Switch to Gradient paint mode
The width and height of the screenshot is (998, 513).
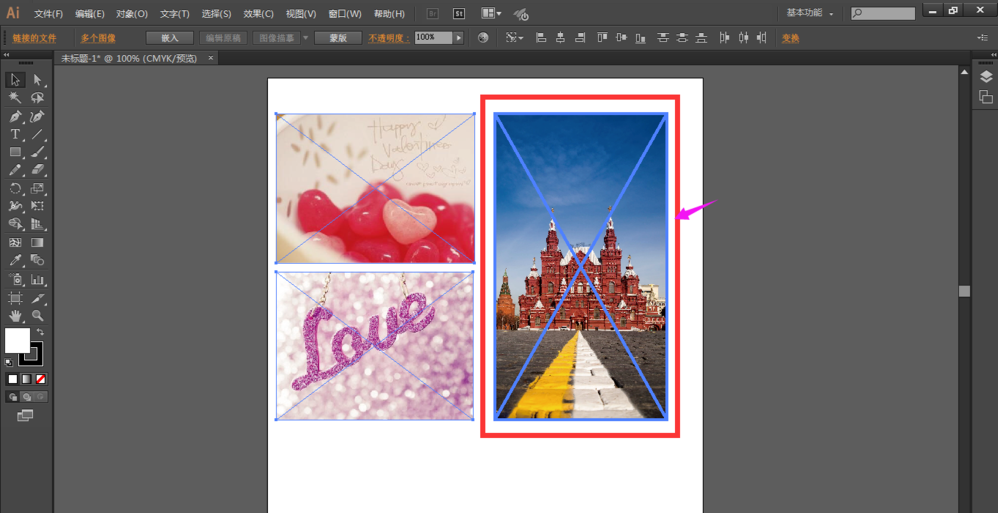coord(27,380)
